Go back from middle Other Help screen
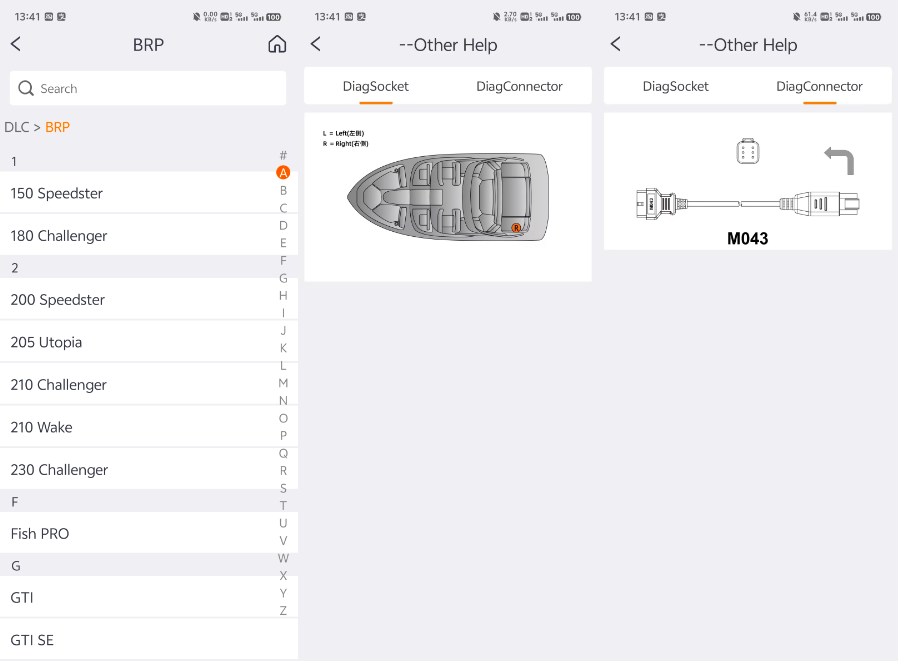 pyautogui.click(x=316, y=44)
